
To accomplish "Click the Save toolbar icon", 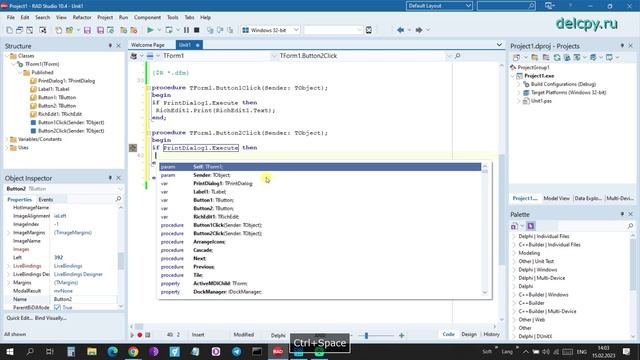I will (87, 30).
